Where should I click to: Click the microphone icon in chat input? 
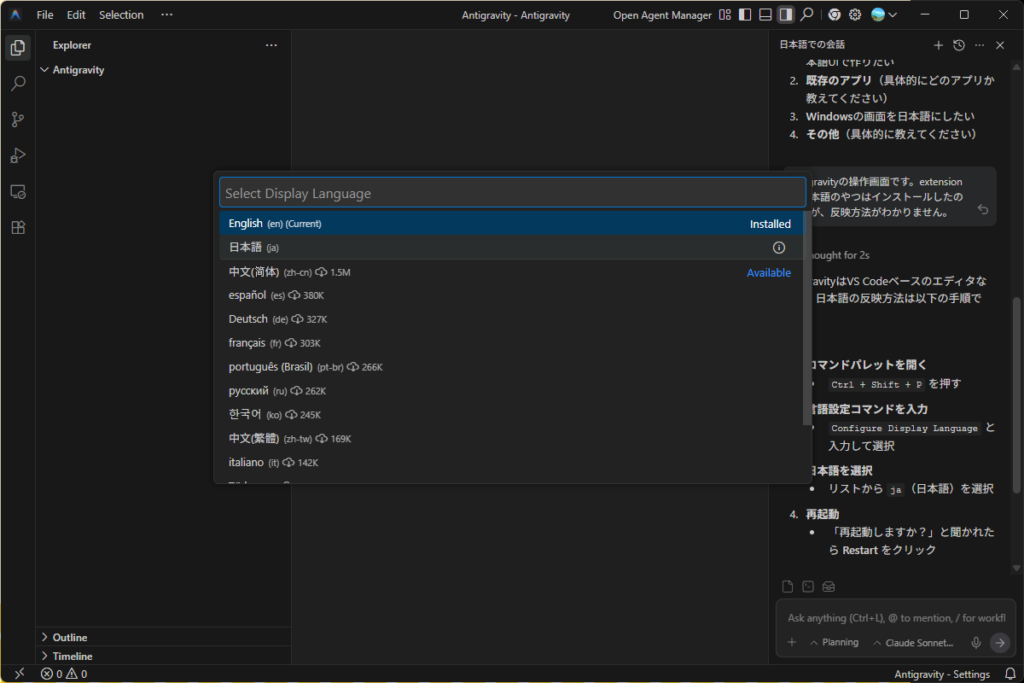[x=975, y=643]
